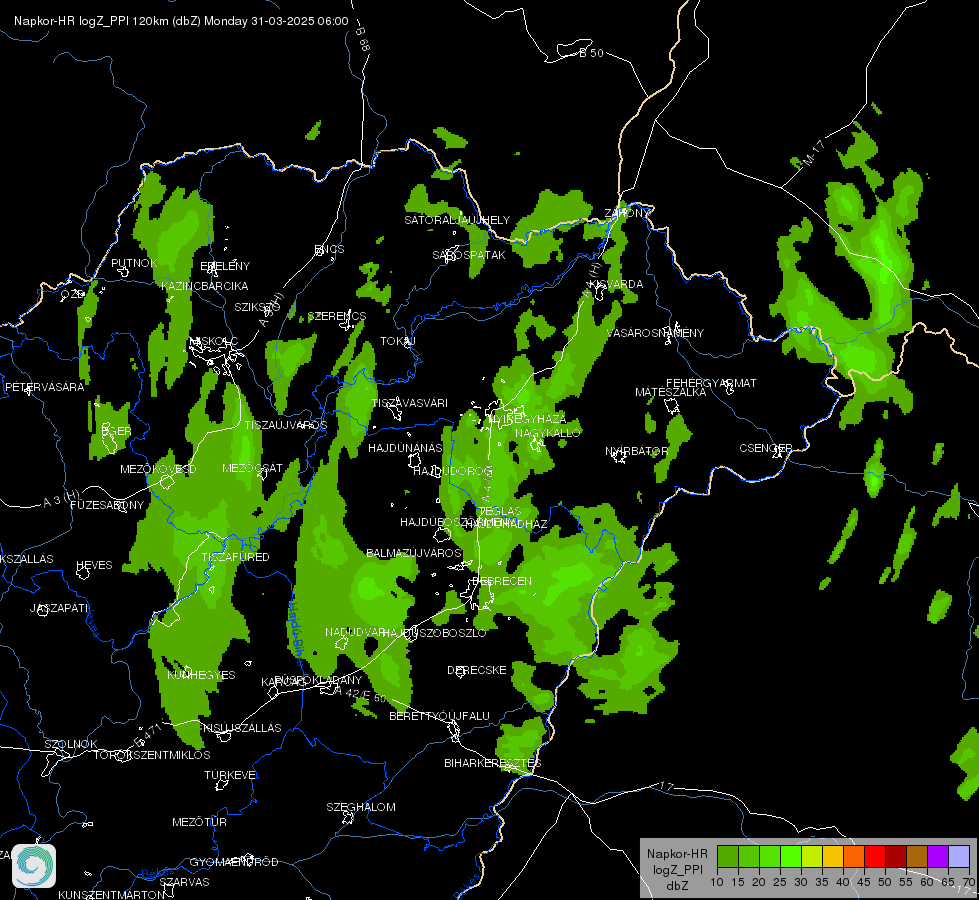Click the DERECSKE town label
Viewport: 979px width, 900px height.
(476, 670)
